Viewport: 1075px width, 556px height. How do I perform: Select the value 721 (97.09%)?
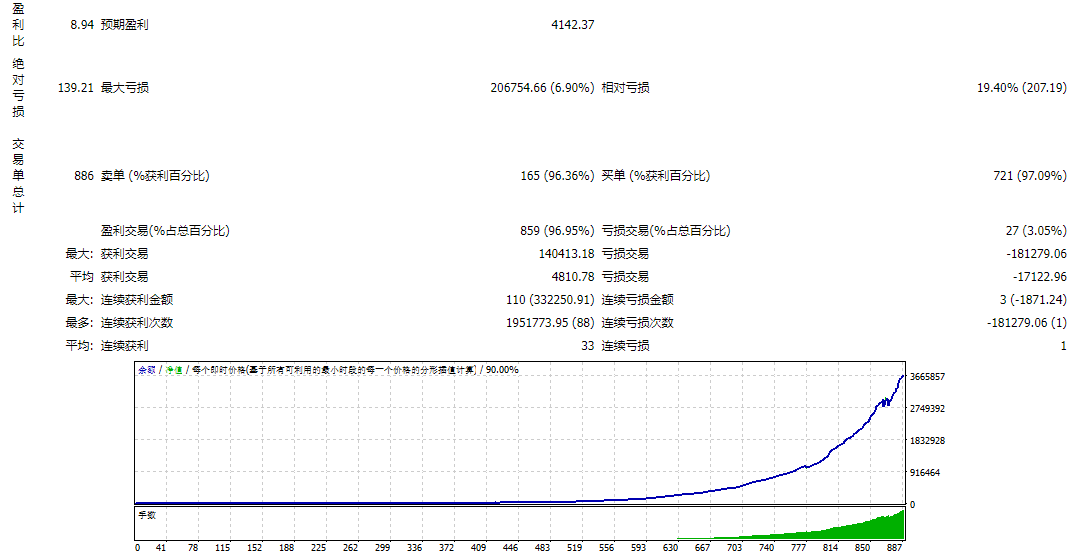[x=1030, y=176]
